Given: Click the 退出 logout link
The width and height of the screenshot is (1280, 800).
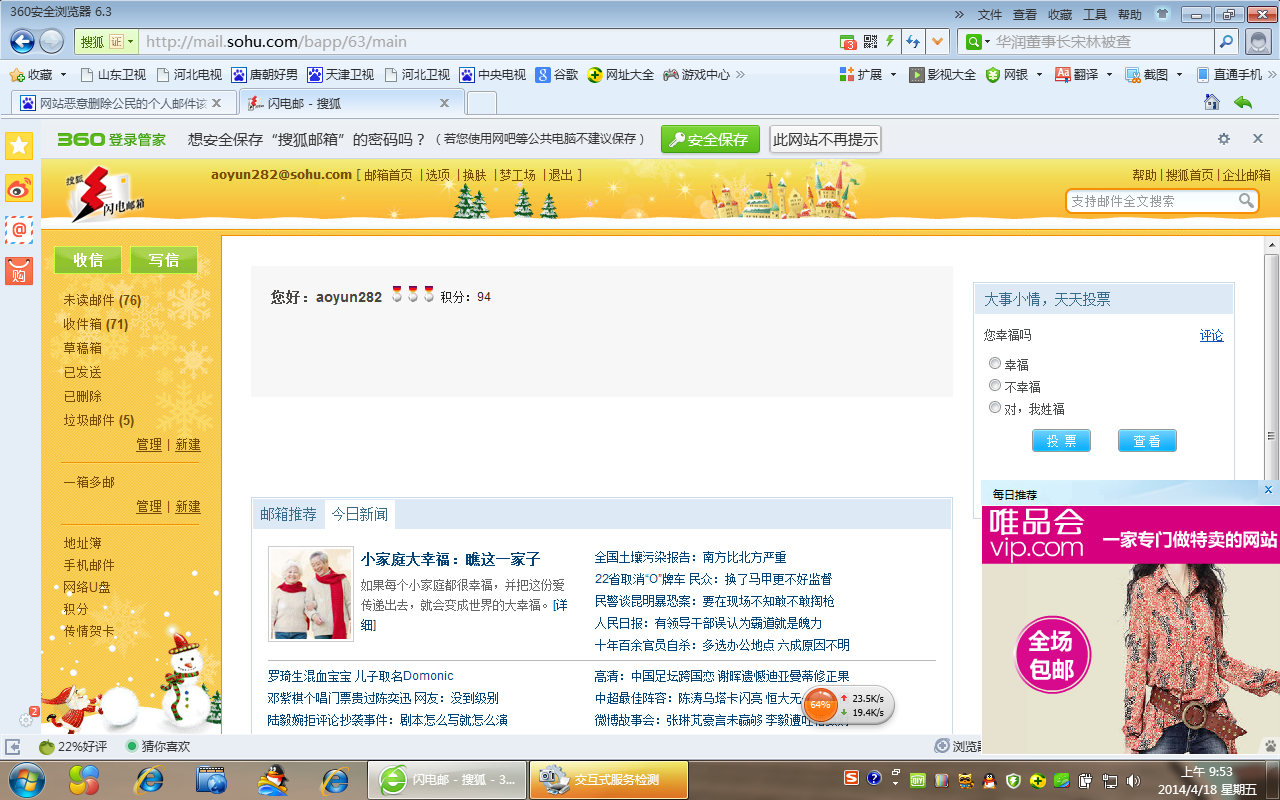Looking at the screenshot, I should tap(561, 174).
